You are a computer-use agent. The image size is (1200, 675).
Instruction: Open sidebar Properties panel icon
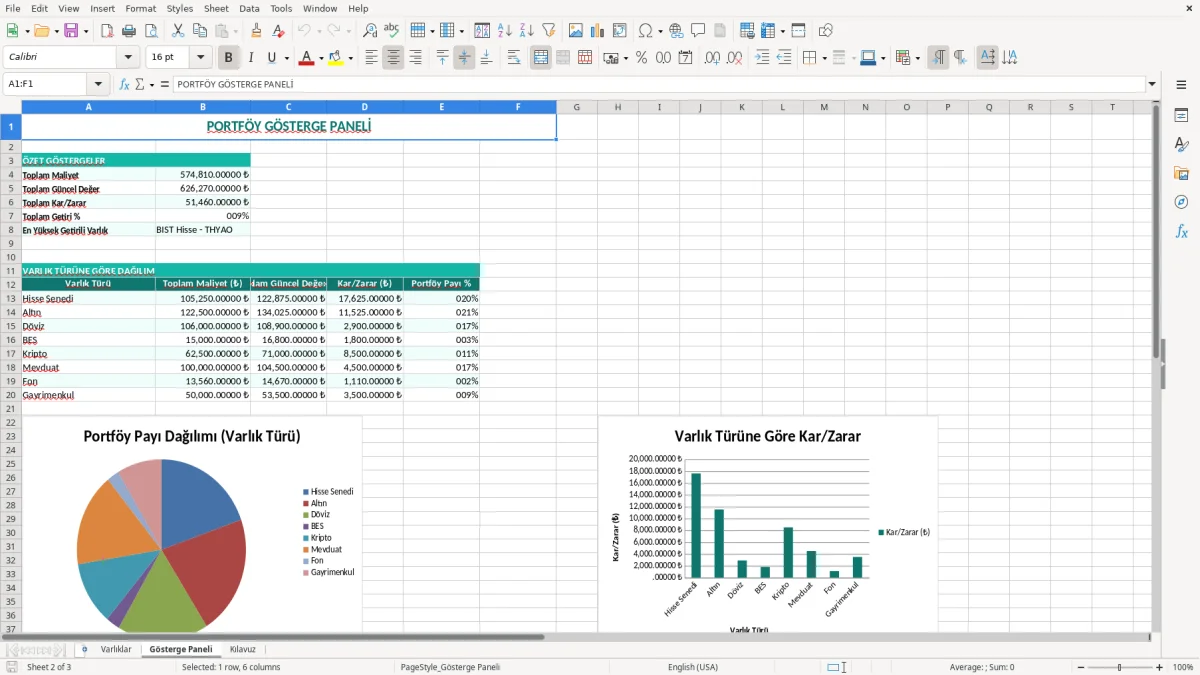[x=1181, y=115]
